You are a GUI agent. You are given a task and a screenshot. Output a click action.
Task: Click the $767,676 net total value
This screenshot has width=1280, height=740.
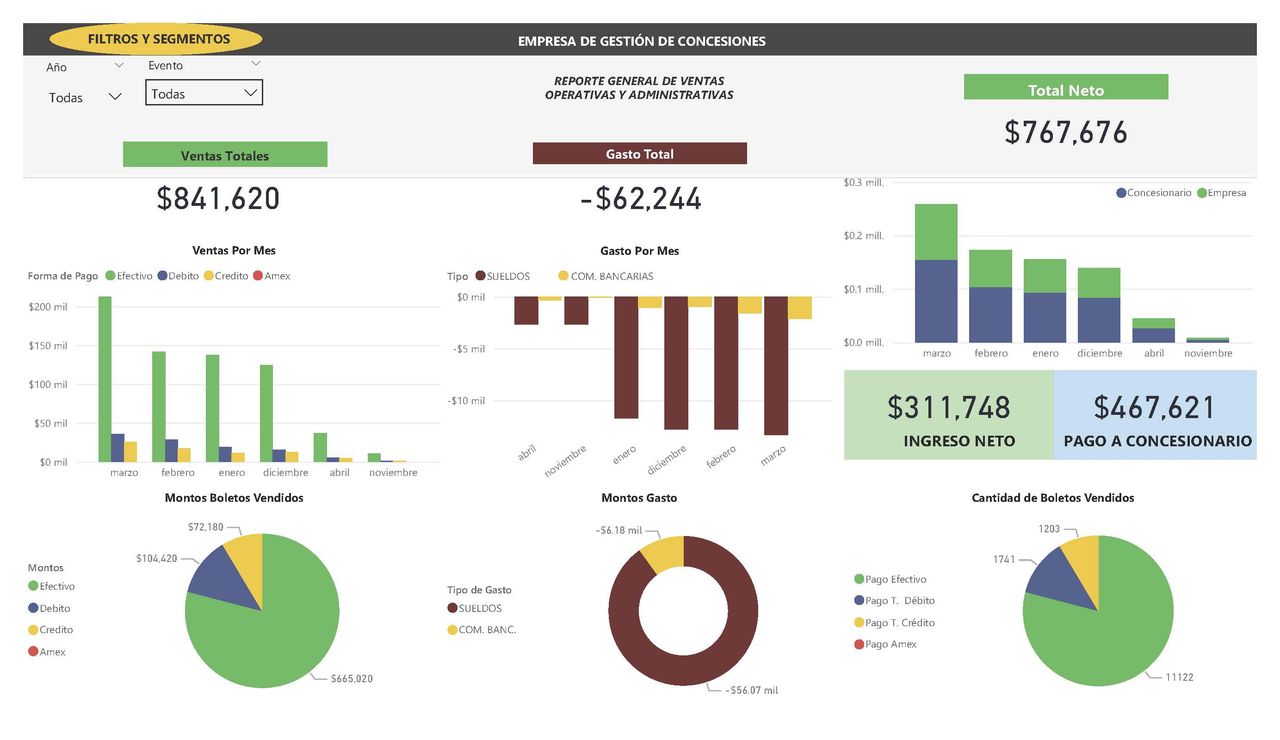click(x=1066, y=132)
